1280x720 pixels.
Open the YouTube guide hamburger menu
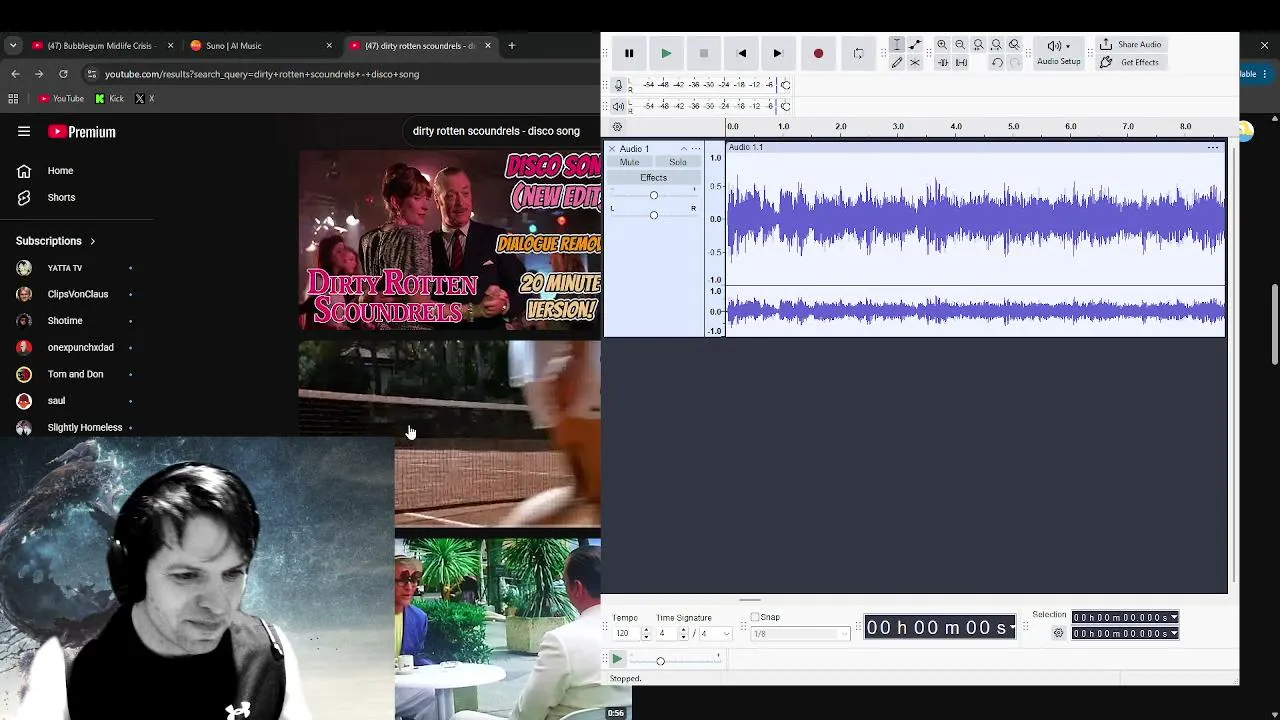pyautogui.click(x=24, y=132)
